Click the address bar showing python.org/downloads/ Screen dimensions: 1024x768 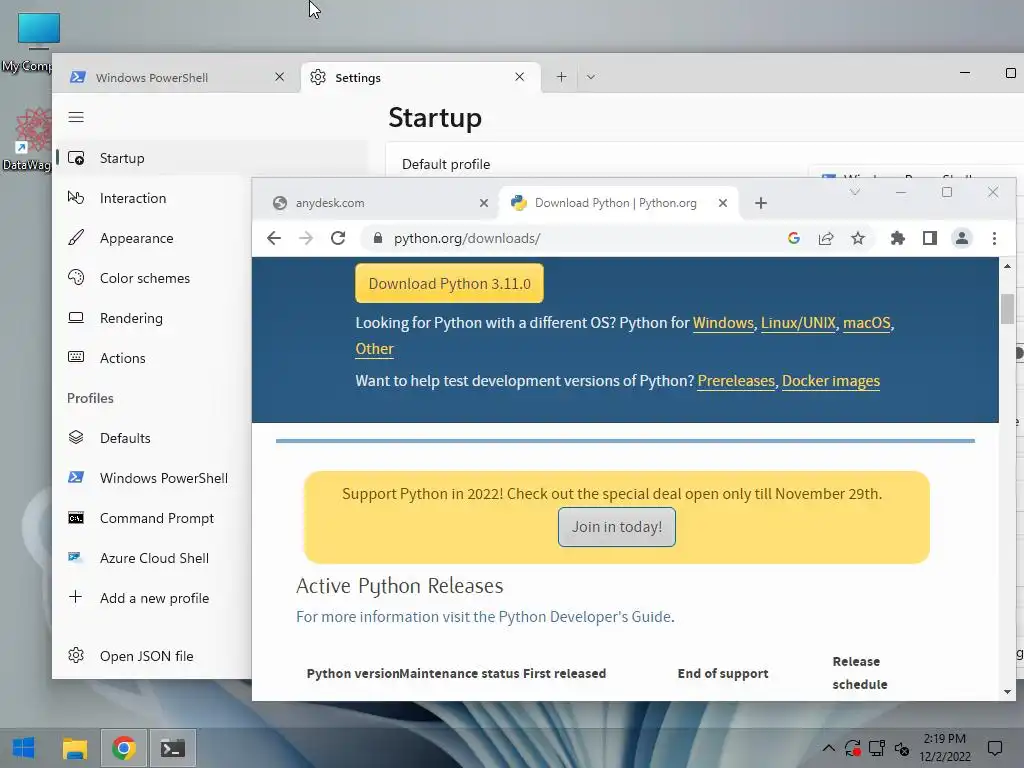click(x=466, y=238)
